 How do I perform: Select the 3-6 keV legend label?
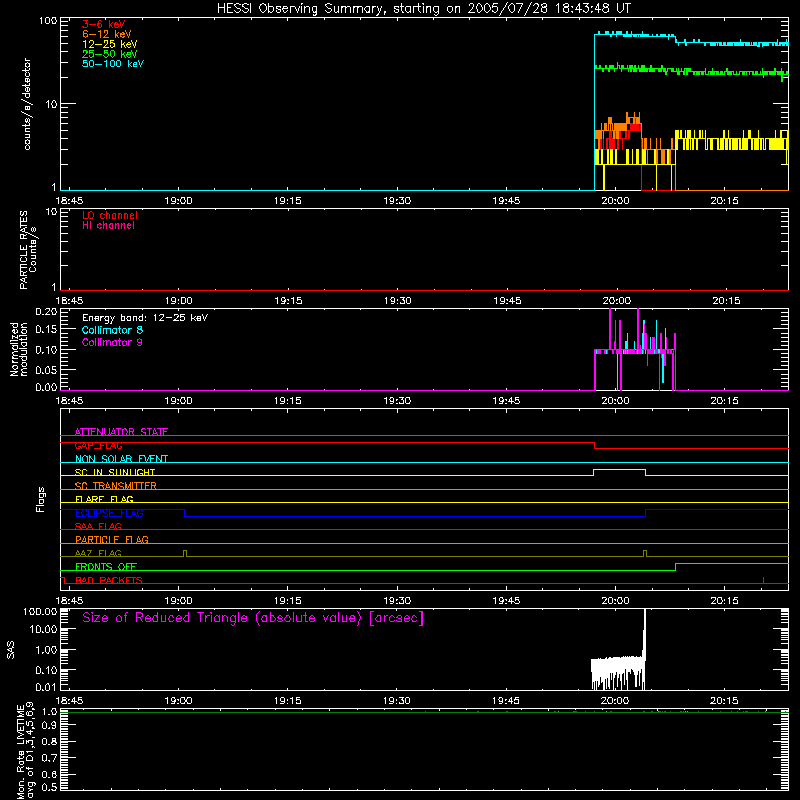104,24
